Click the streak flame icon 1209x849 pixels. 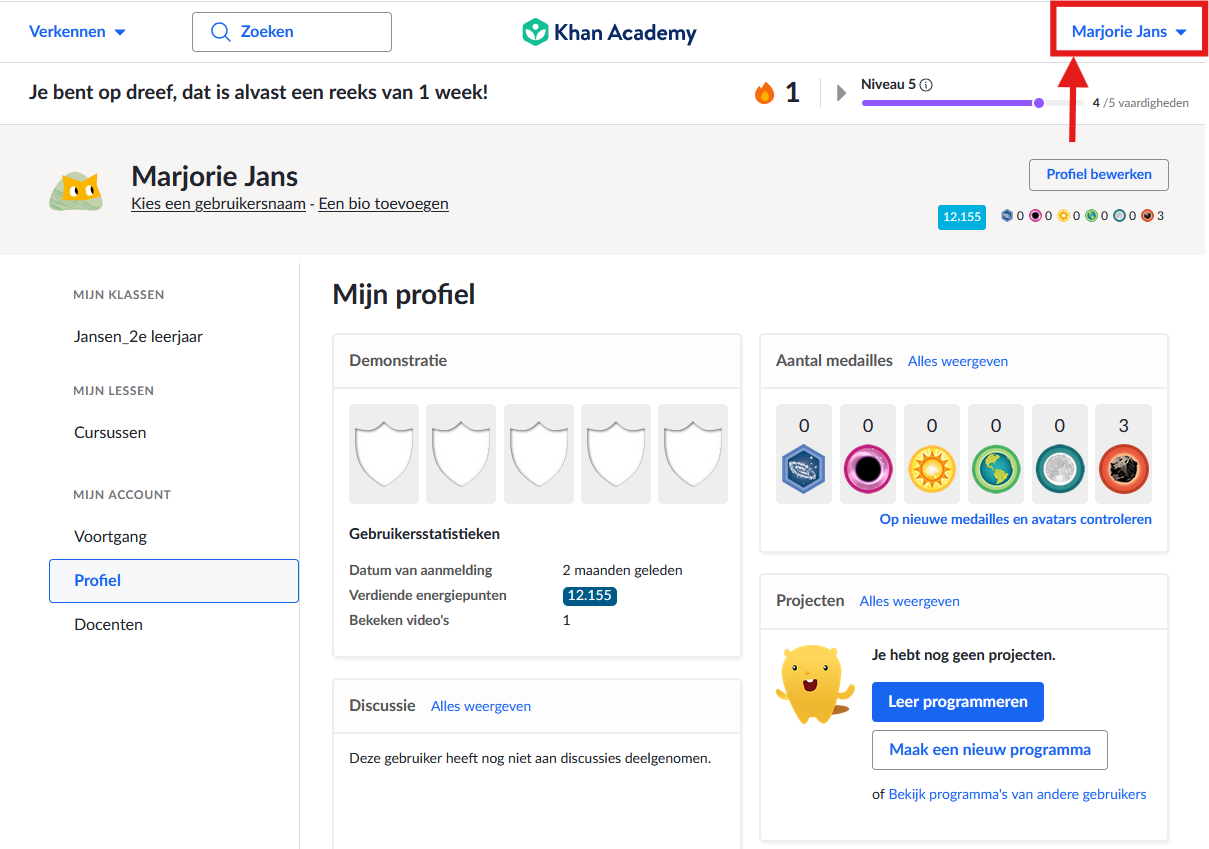pos(765,93)
